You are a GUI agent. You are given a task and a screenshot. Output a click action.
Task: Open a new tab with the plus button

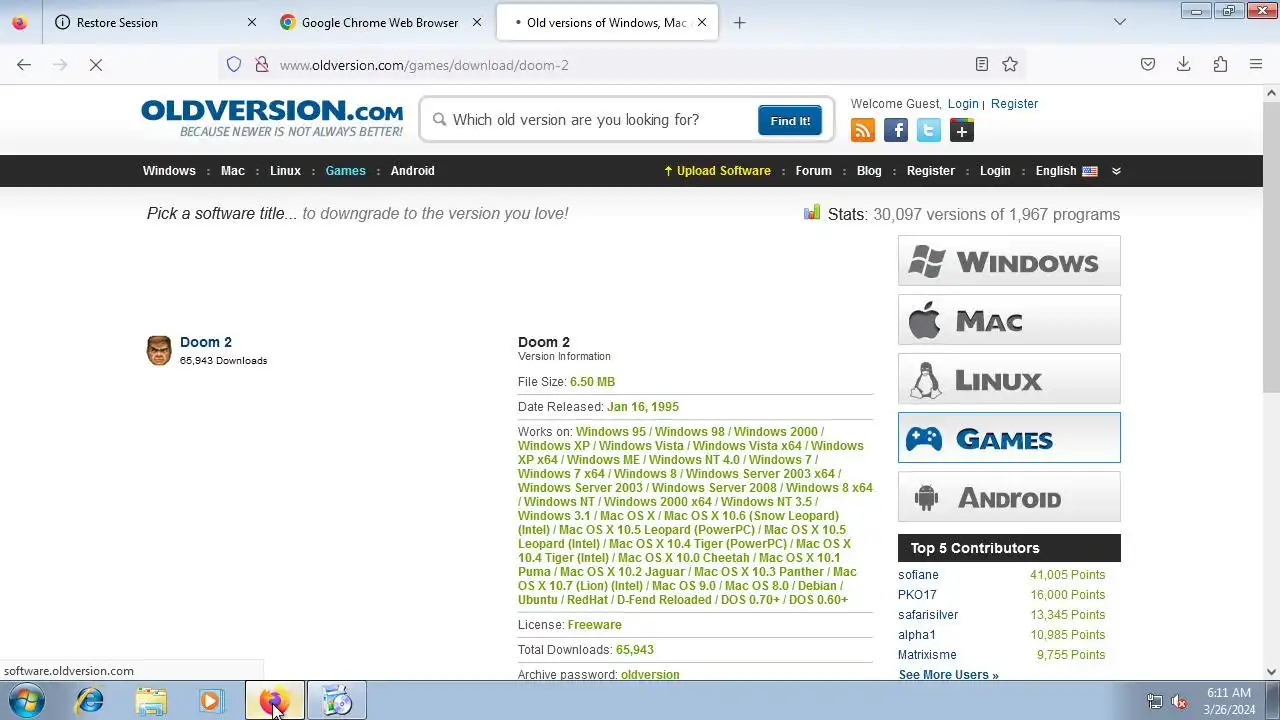(740, 22)
